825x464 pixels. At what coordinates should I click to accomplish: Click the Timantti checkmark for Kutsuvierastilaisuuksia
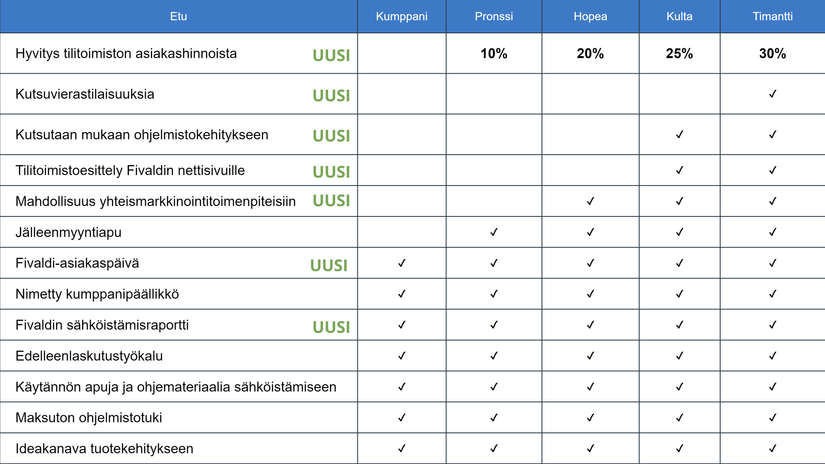pos(772,94)
